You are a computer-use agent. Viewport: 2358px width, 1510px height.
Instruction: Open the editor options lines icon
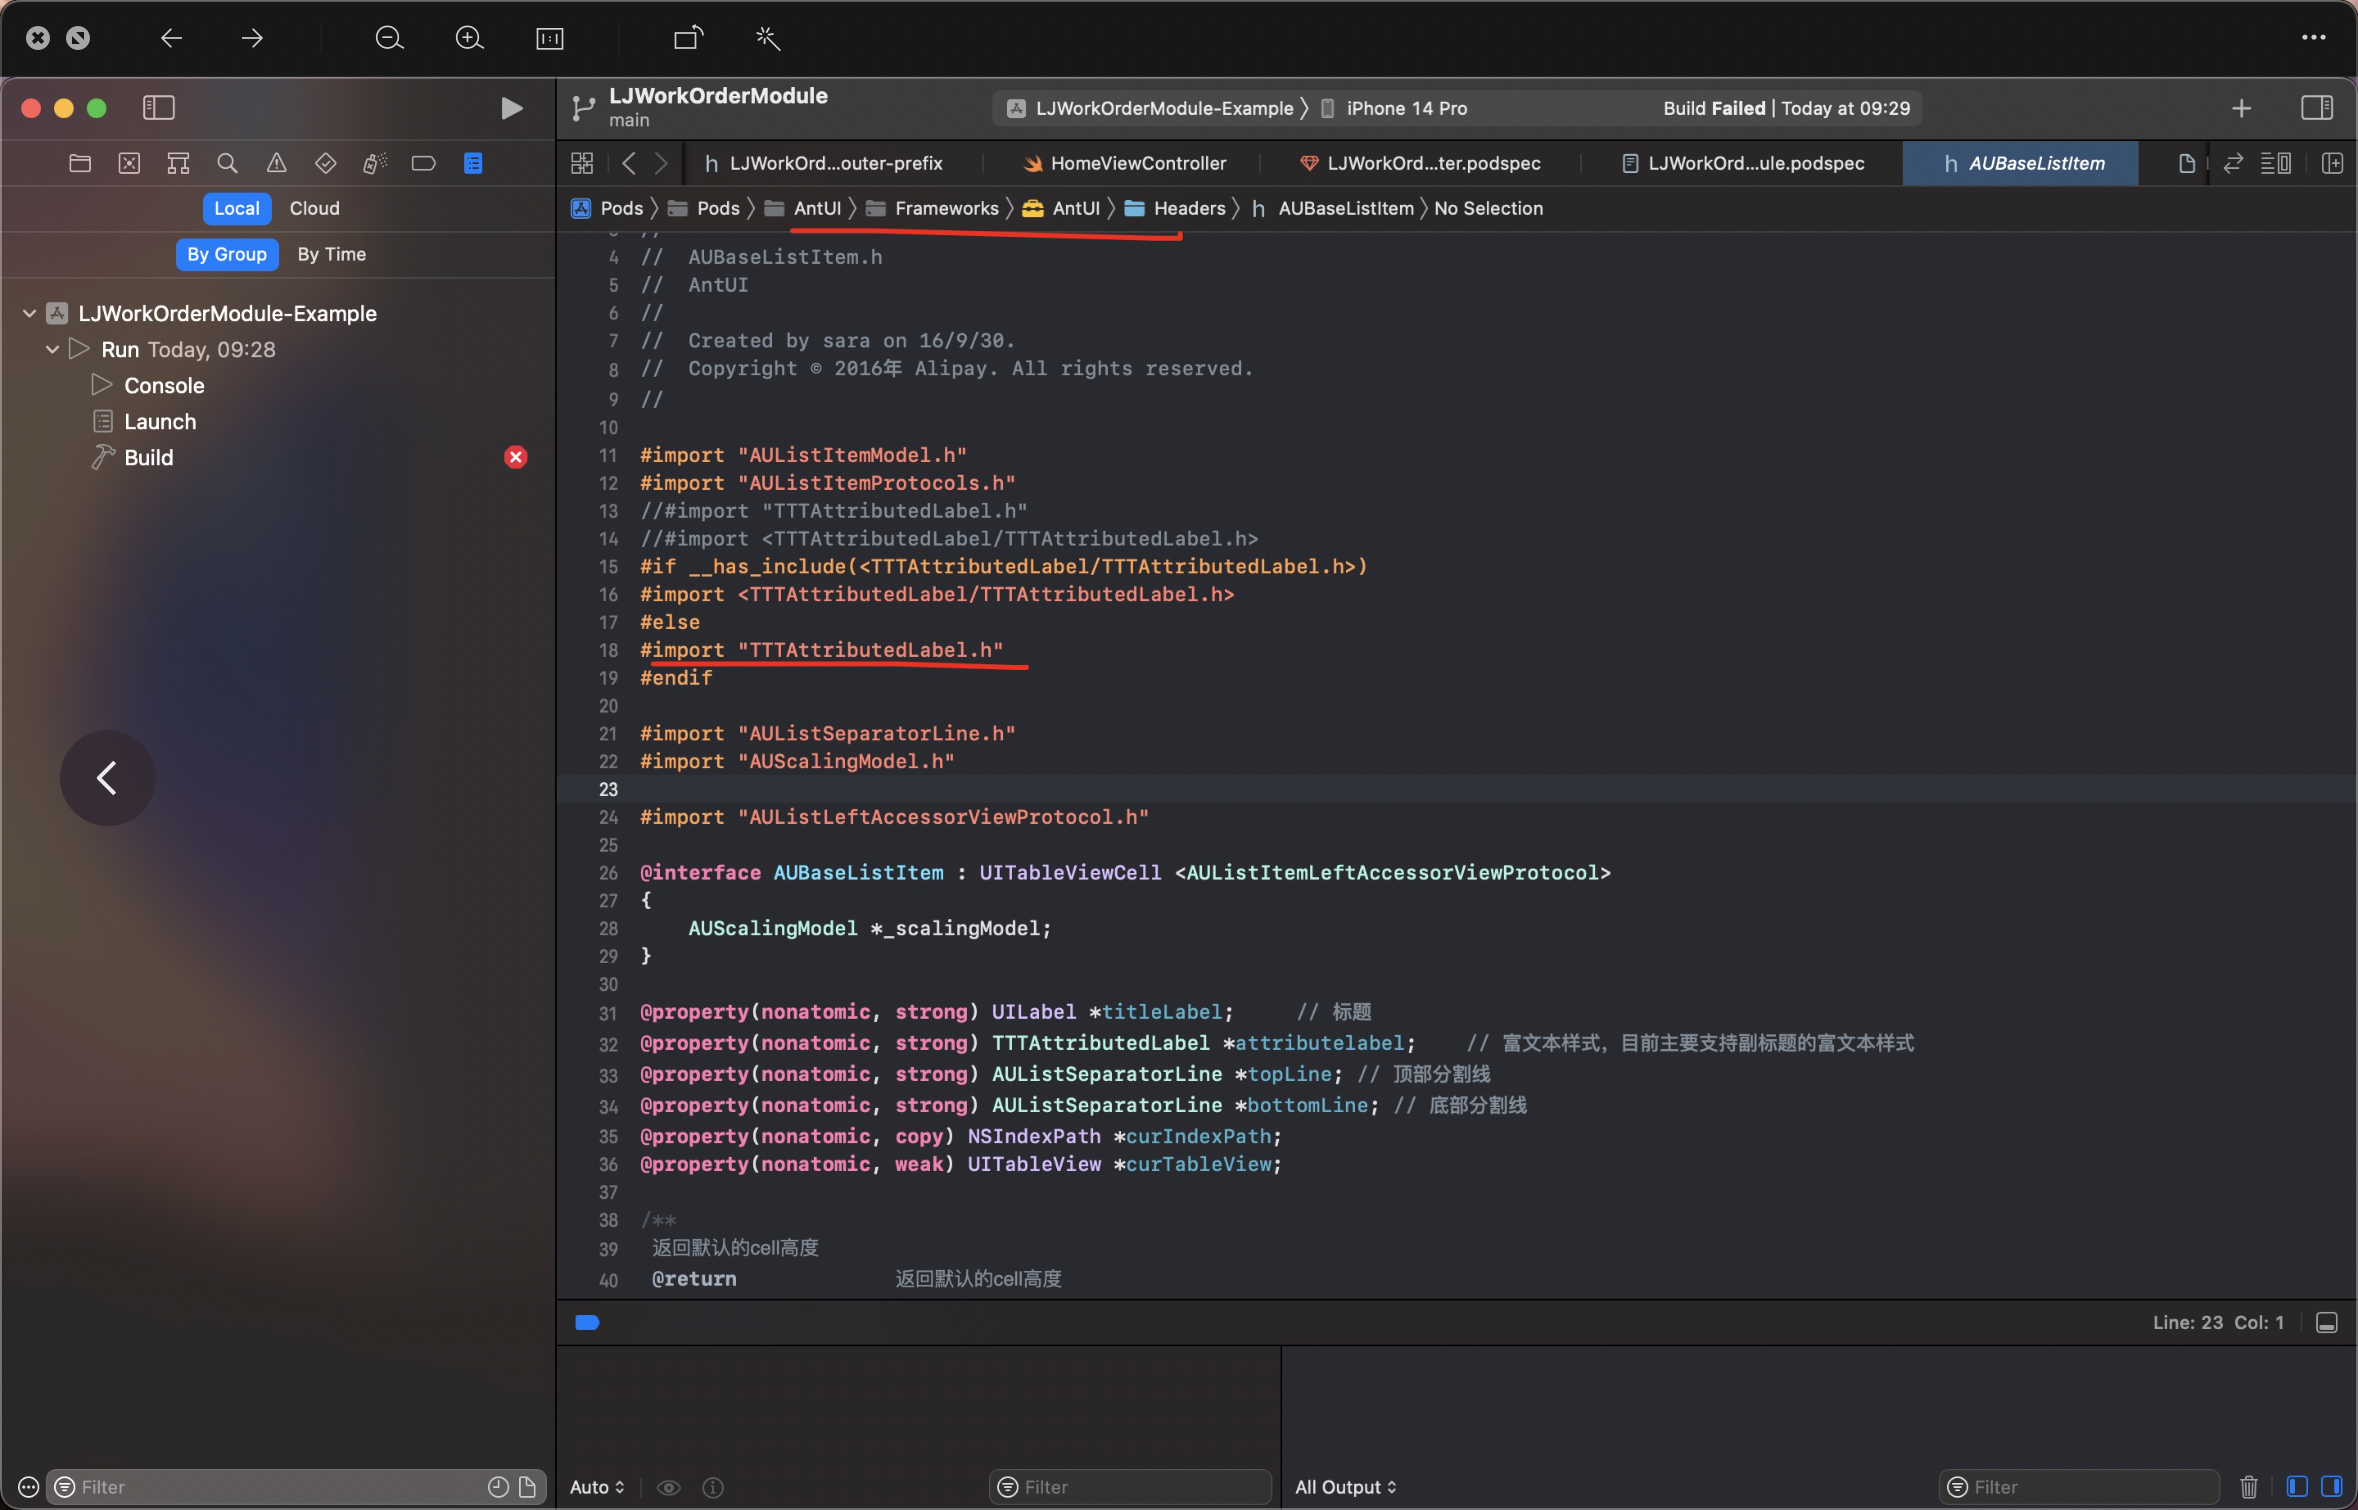pyautogui.click(x=2276, y=163)
